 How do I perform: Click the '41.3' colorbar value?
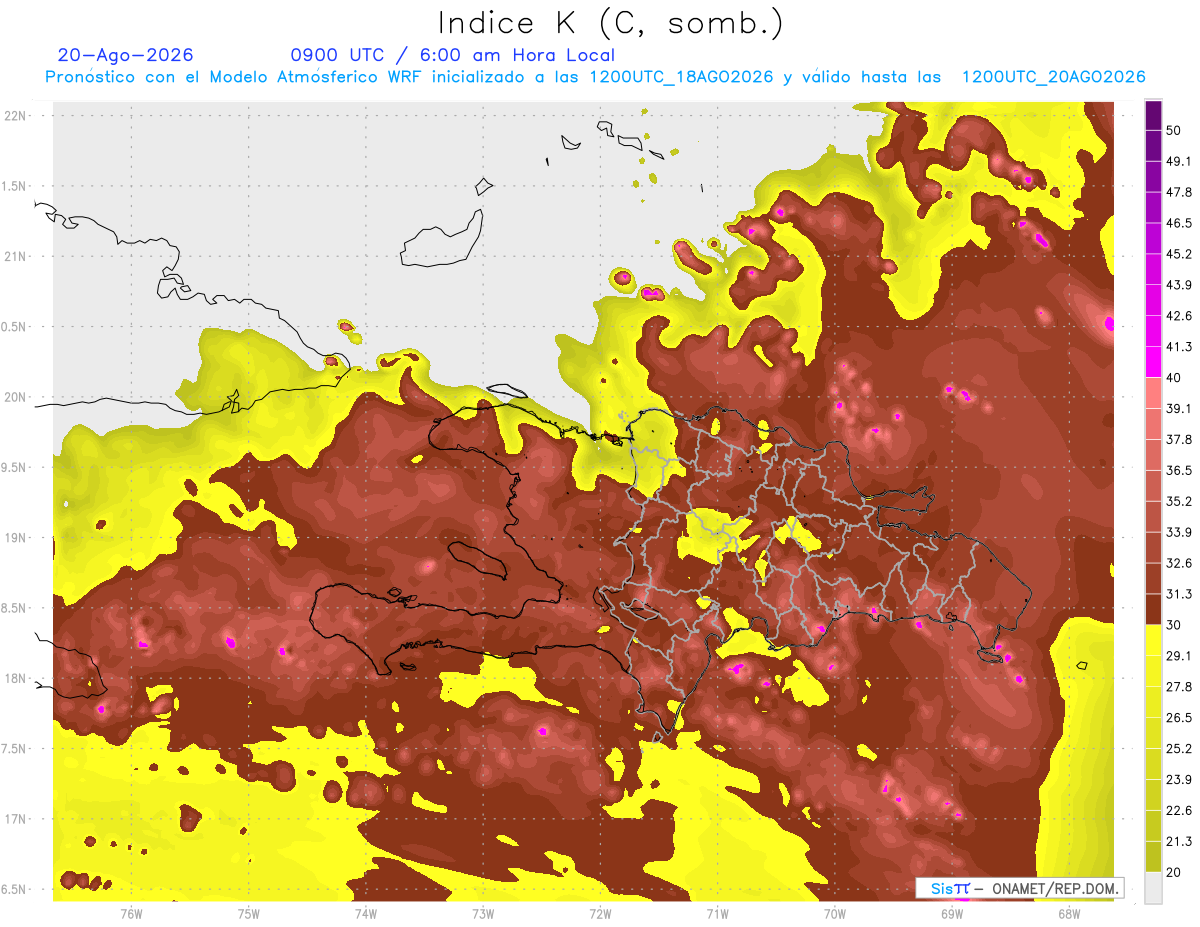tap(1179, 347)
